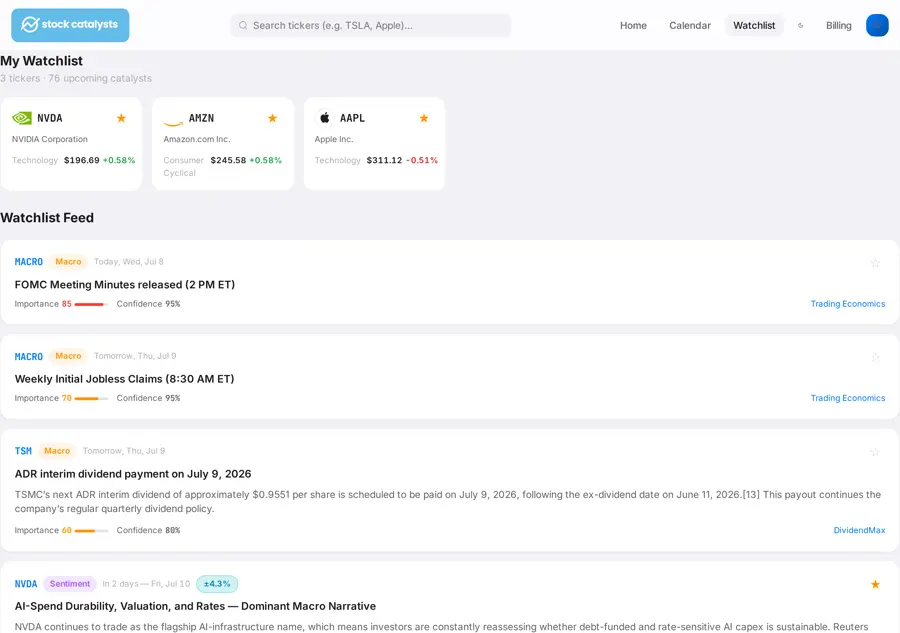900x633 pixels.
Task: Click the Macro tag on FOMC item
Action: coord(68,262)
